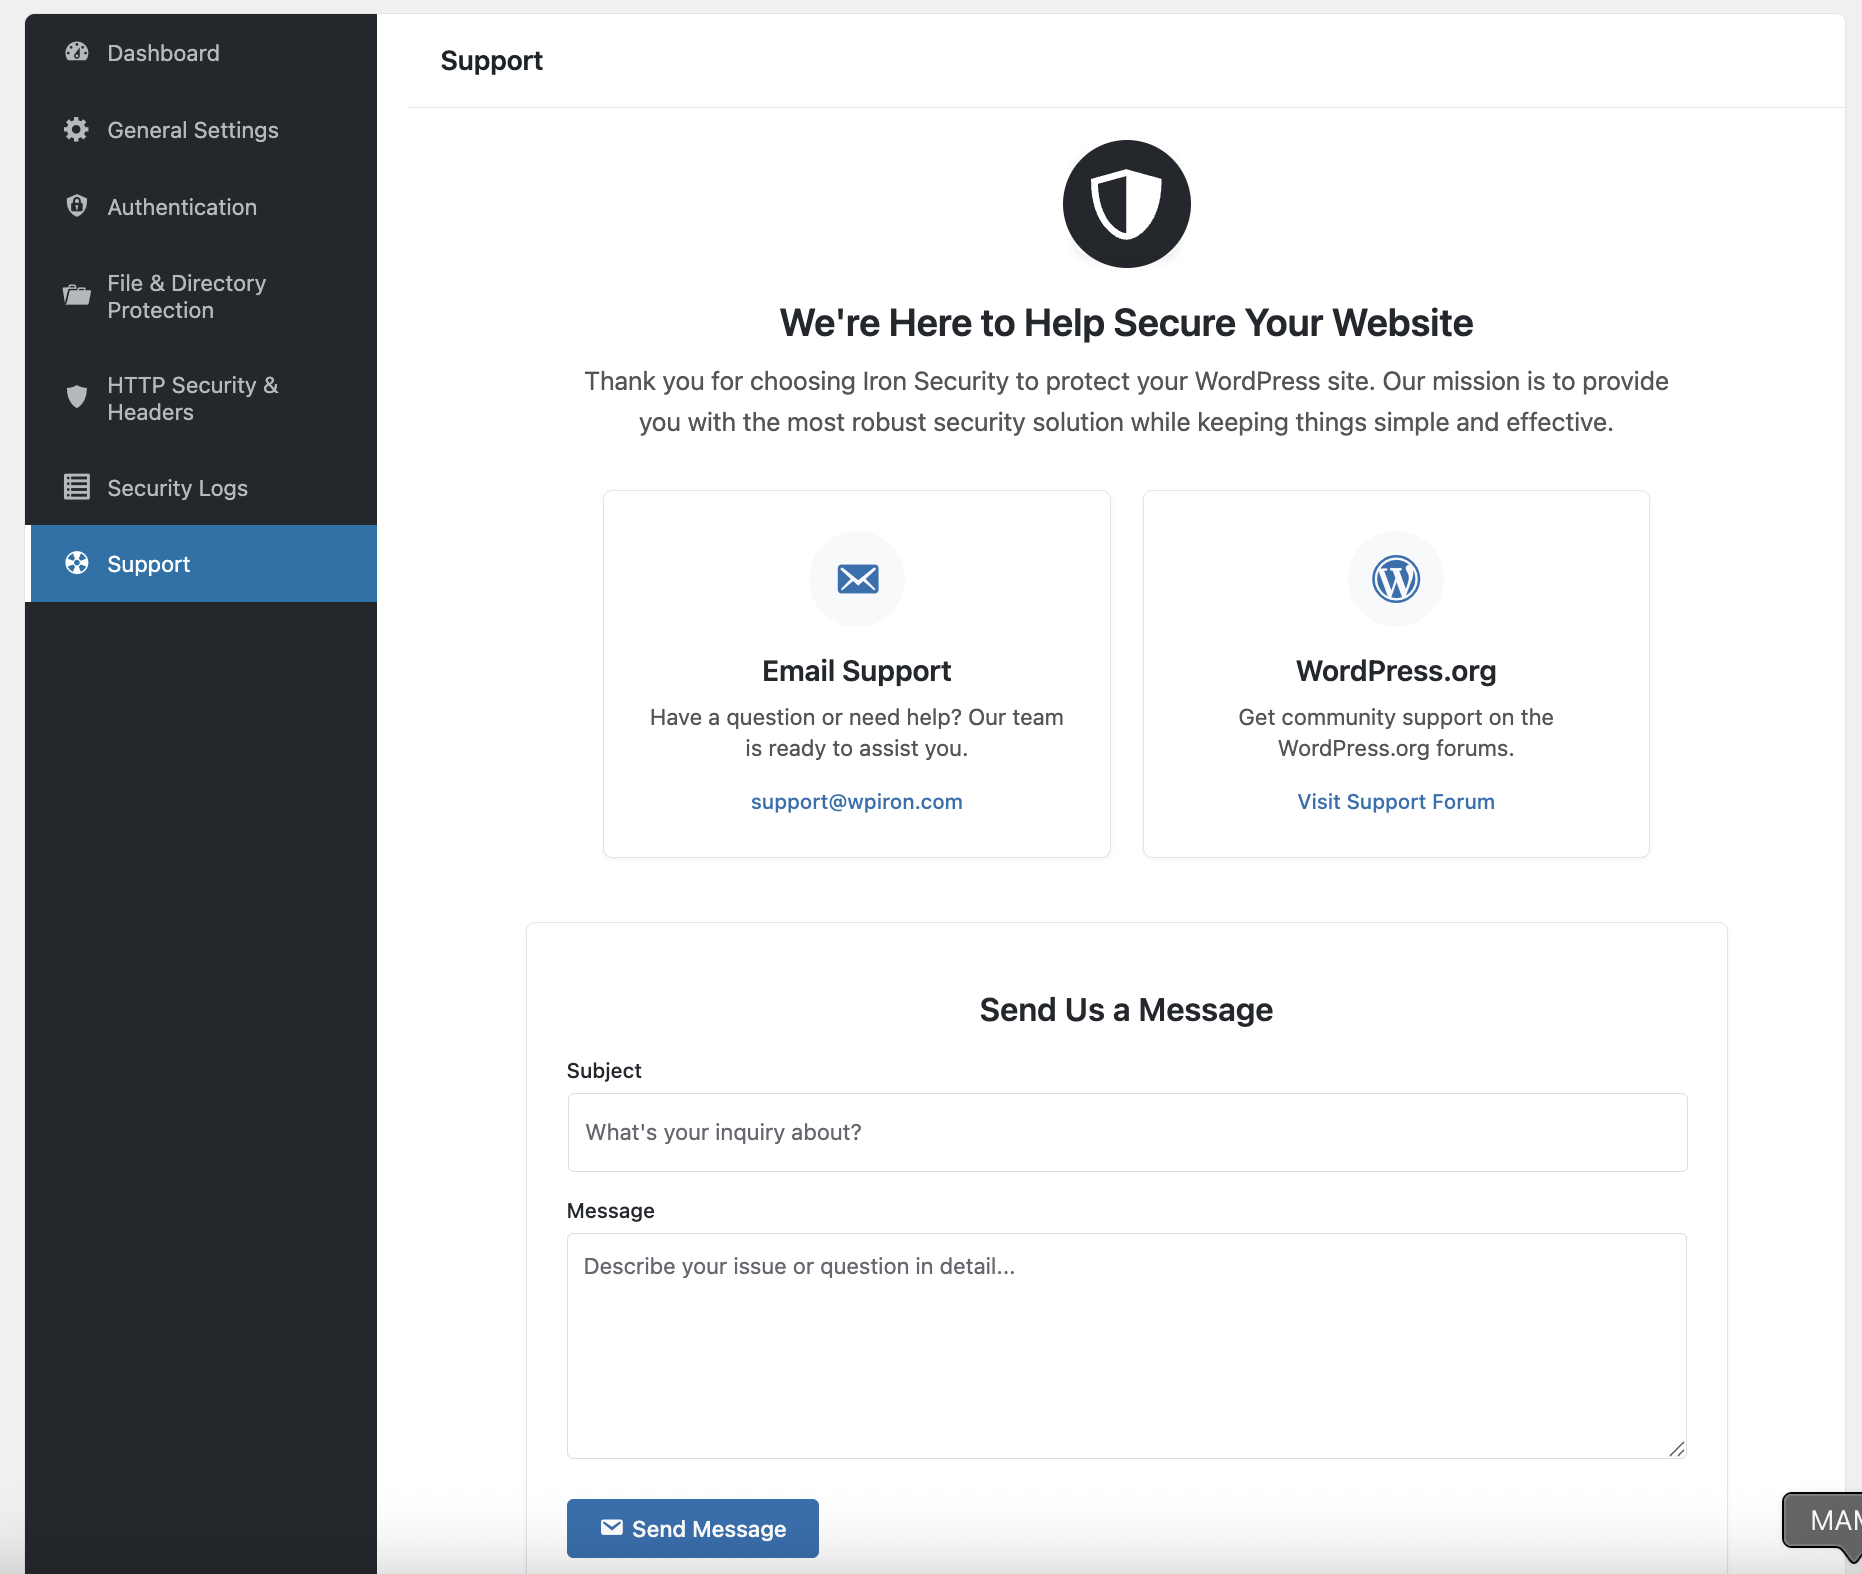Click the General Settings gear icon
This screenshot has width=1862, height=1574.
[x=77, y=130]
